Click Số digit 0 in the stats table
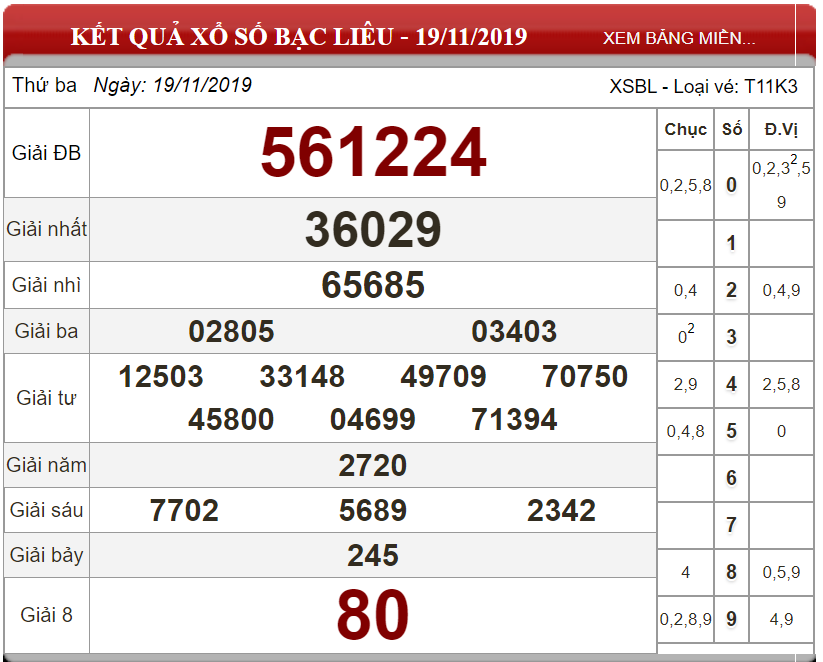Image resolution: width=823 pixels, height=662 pixels. (732, 185)
